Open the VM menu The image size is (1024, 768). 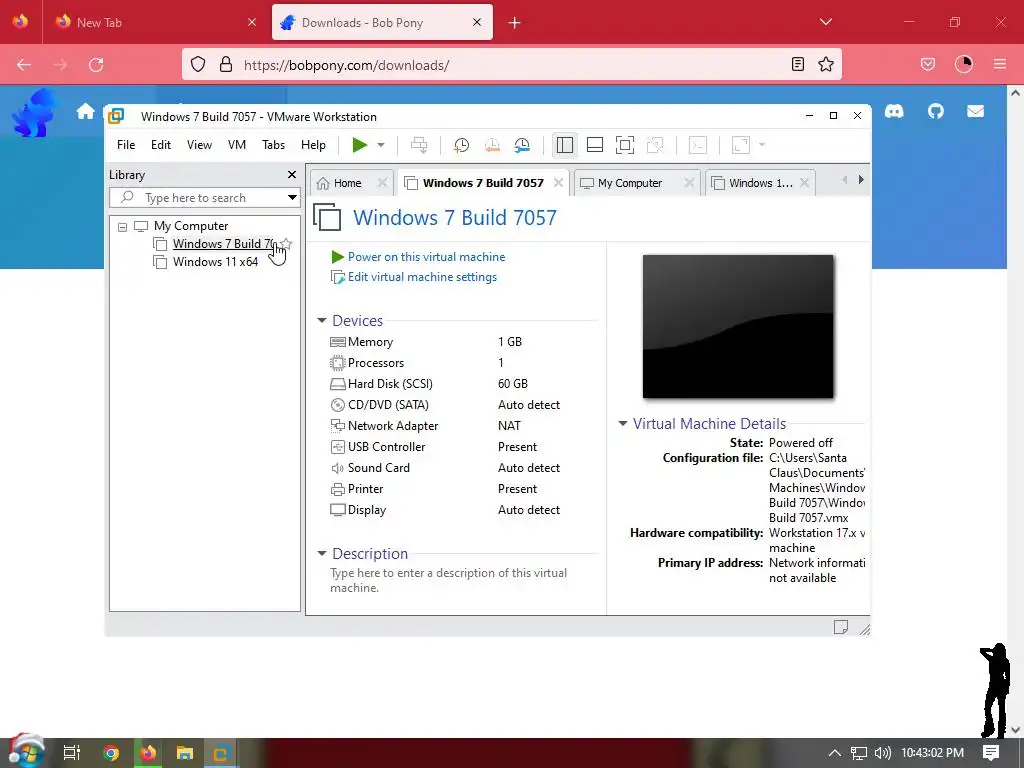click(x=236, y=145)
